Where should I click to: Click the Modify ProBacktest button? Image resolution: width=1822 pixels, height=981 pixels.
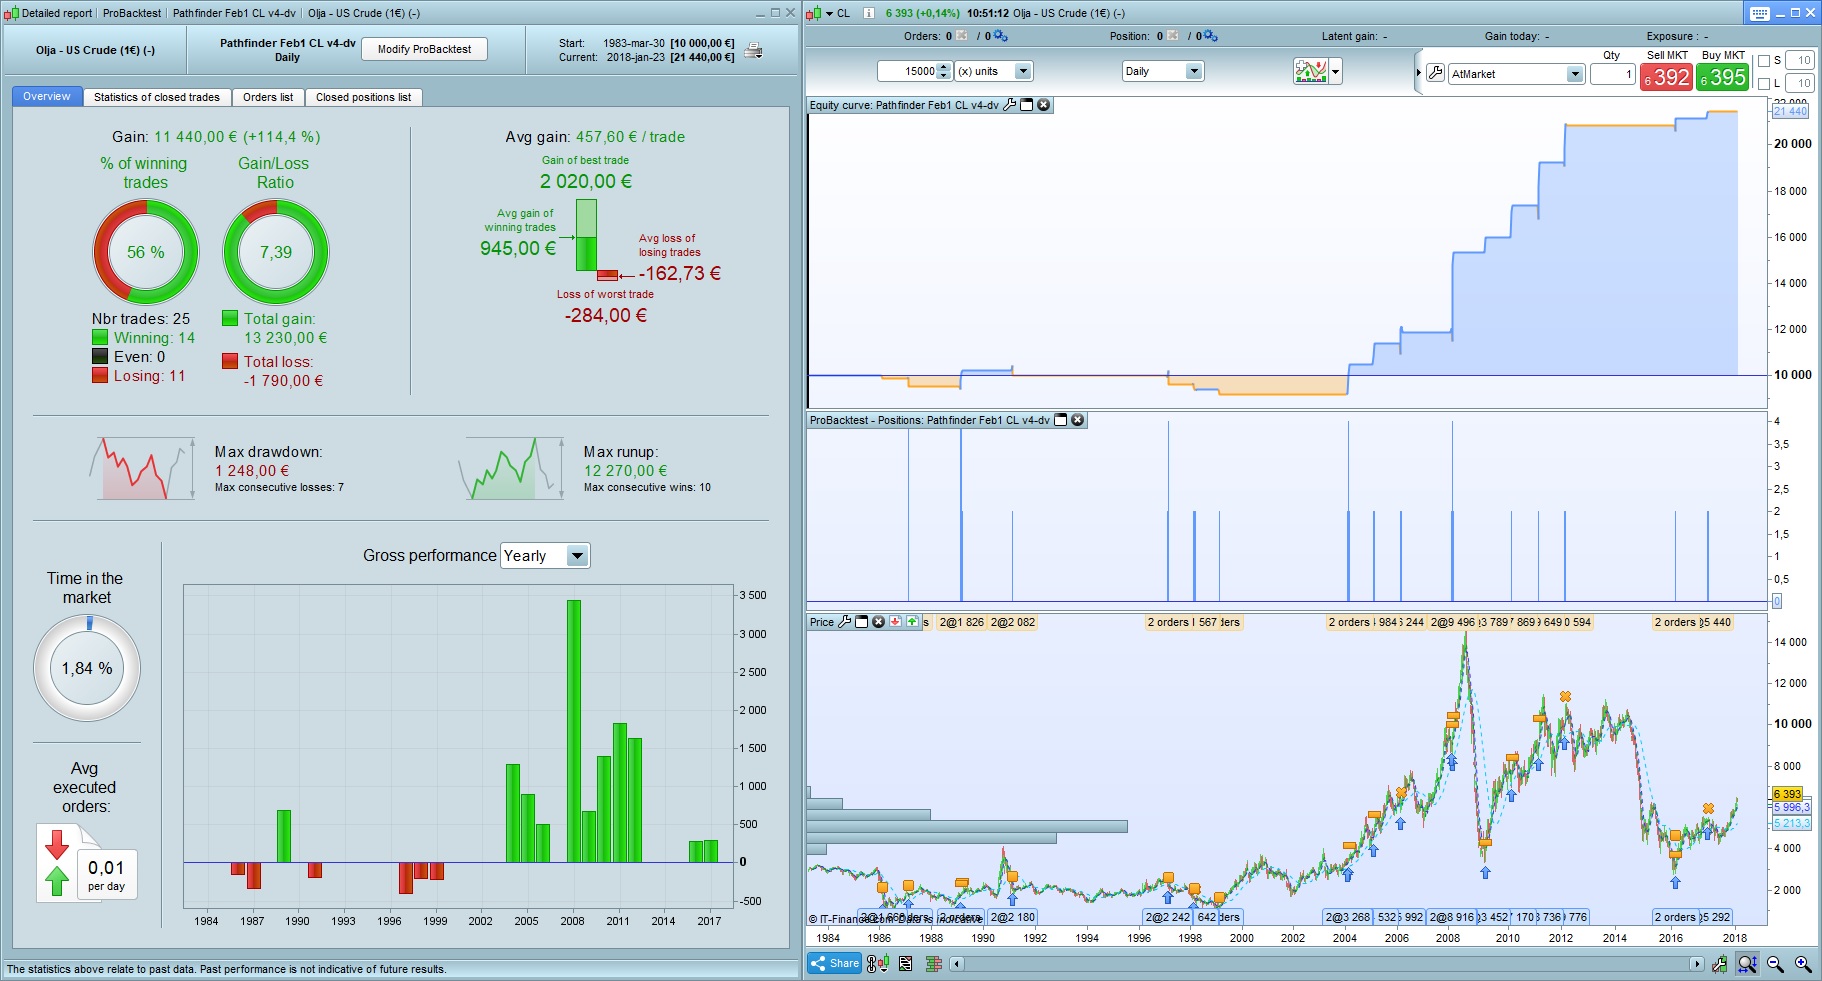[424, 49]
